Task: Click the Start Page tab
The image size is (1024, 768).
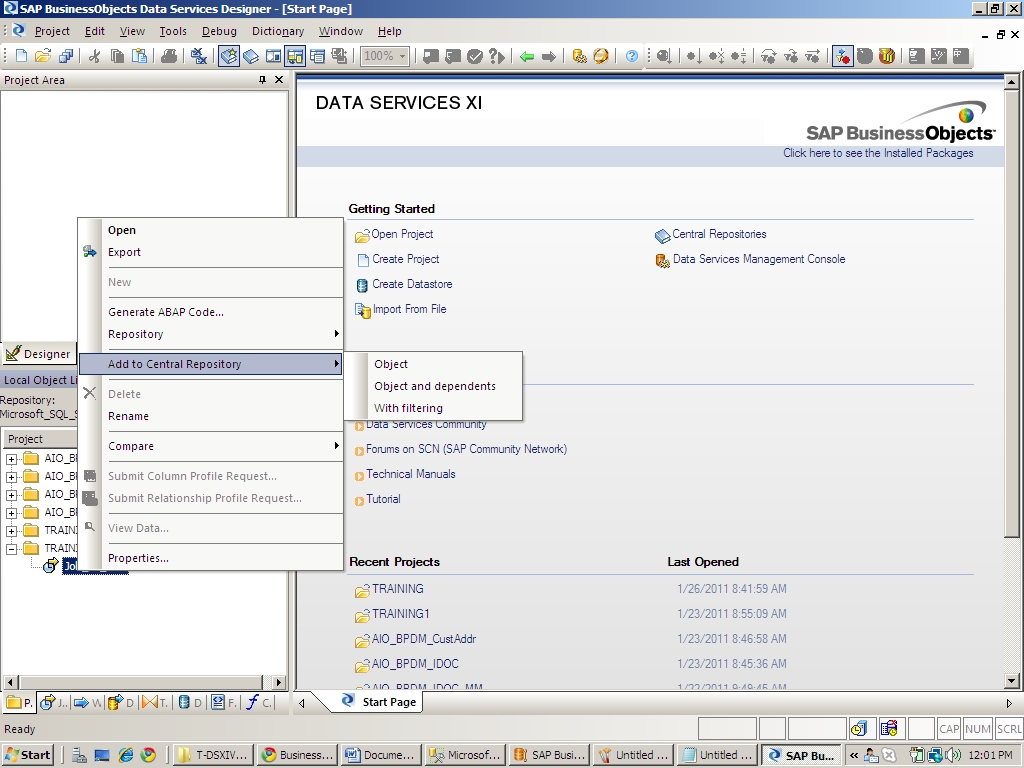Action: tap(379, 702)
